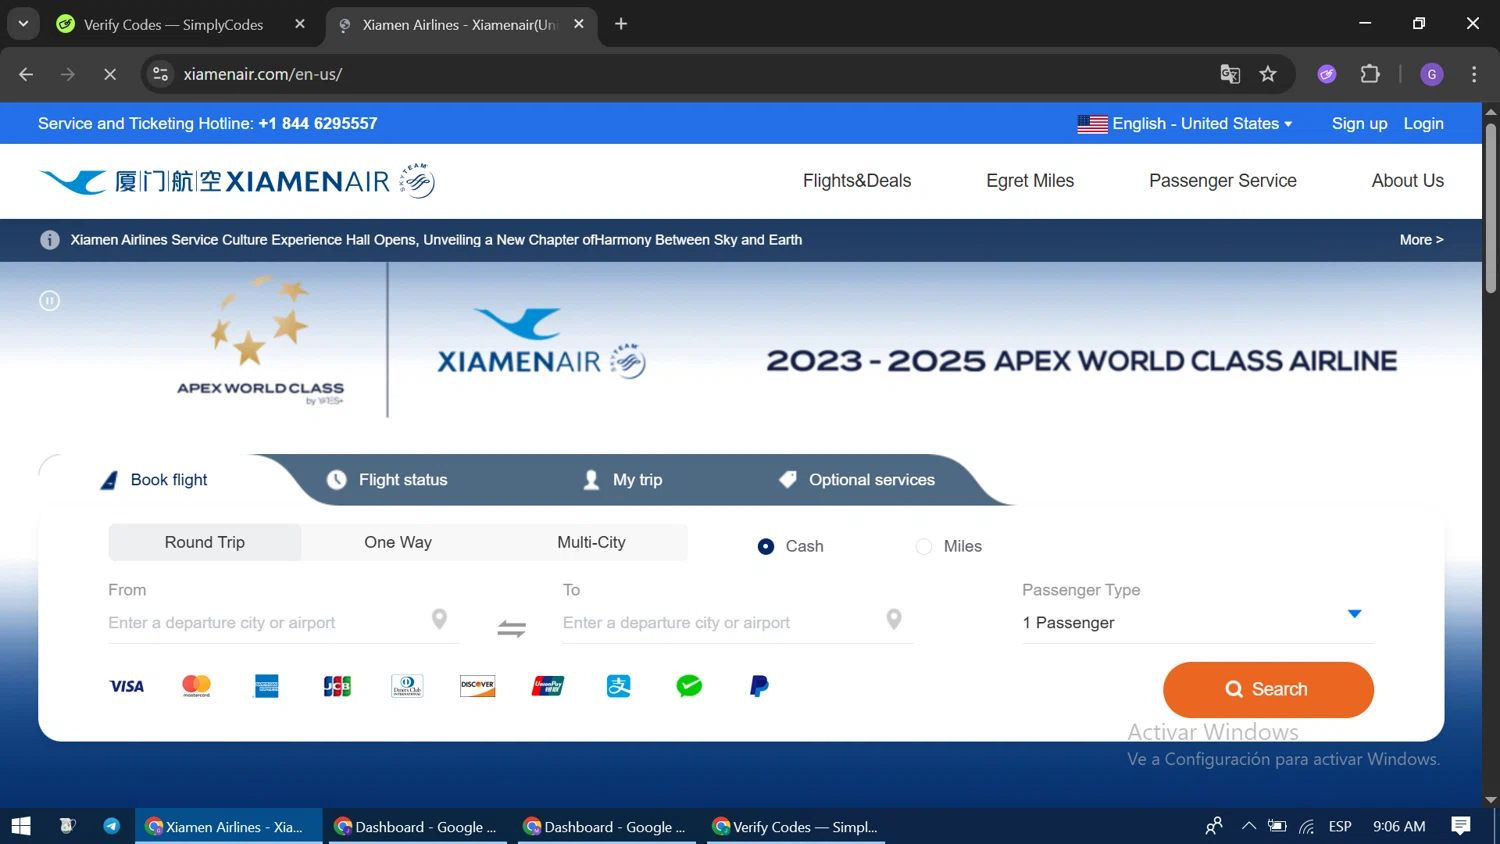Click the Discover payment icon
Viewport: 1500px width, 844px height.
[x=478, y=686]
